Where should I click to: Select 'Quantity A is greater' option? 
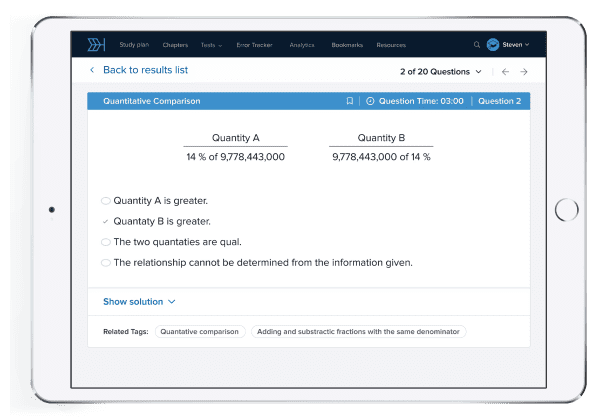[x=106, y=201]
